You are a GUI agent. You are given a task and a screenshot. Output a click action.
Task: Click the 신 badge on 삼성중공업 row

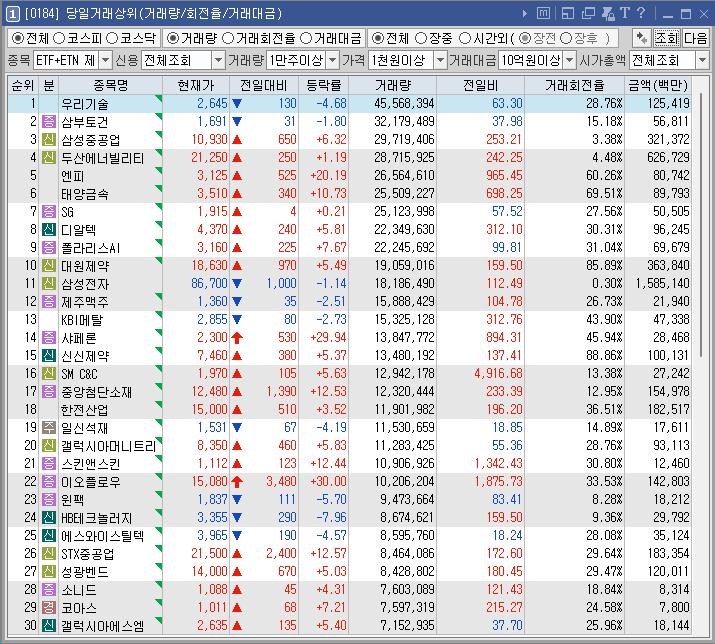49,140
